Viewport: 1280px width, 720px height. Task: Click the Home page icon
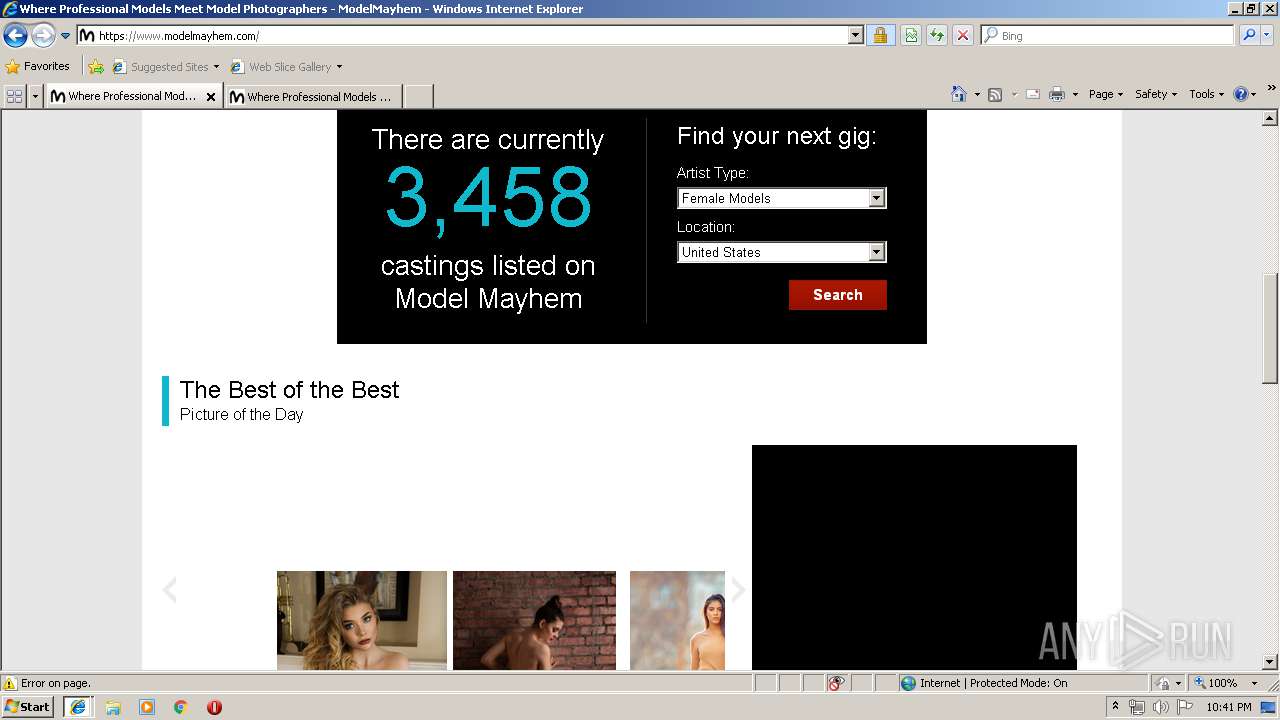959,94
